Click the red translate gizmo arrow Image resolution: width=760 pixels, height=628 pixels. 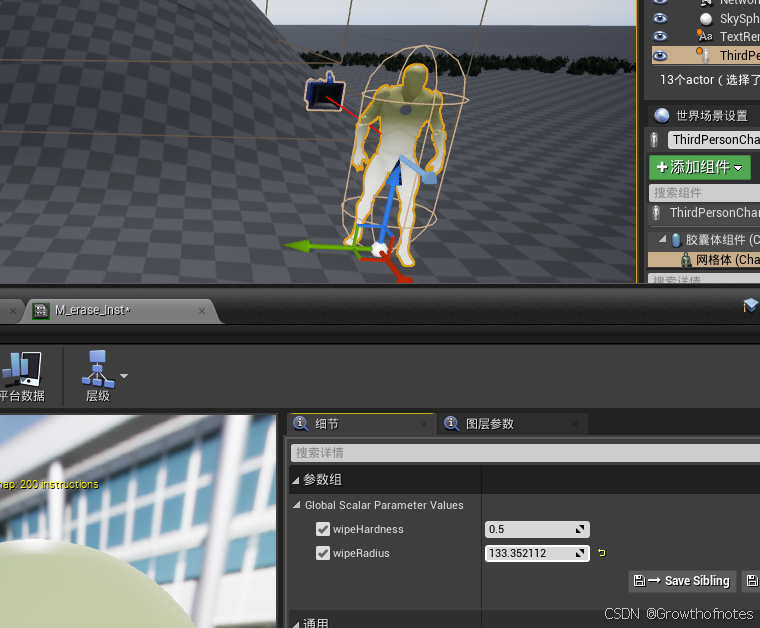(x=402, y=276)
